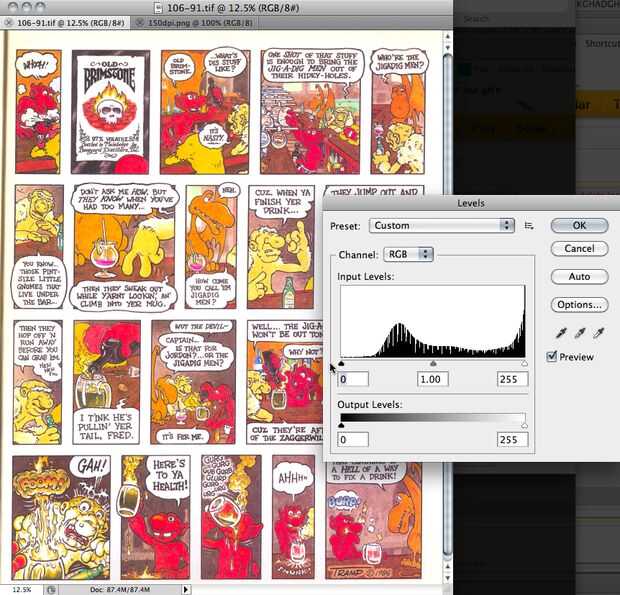Click the output white level slider
This screenshot has height=595, width=620.
tap(524, 425)
